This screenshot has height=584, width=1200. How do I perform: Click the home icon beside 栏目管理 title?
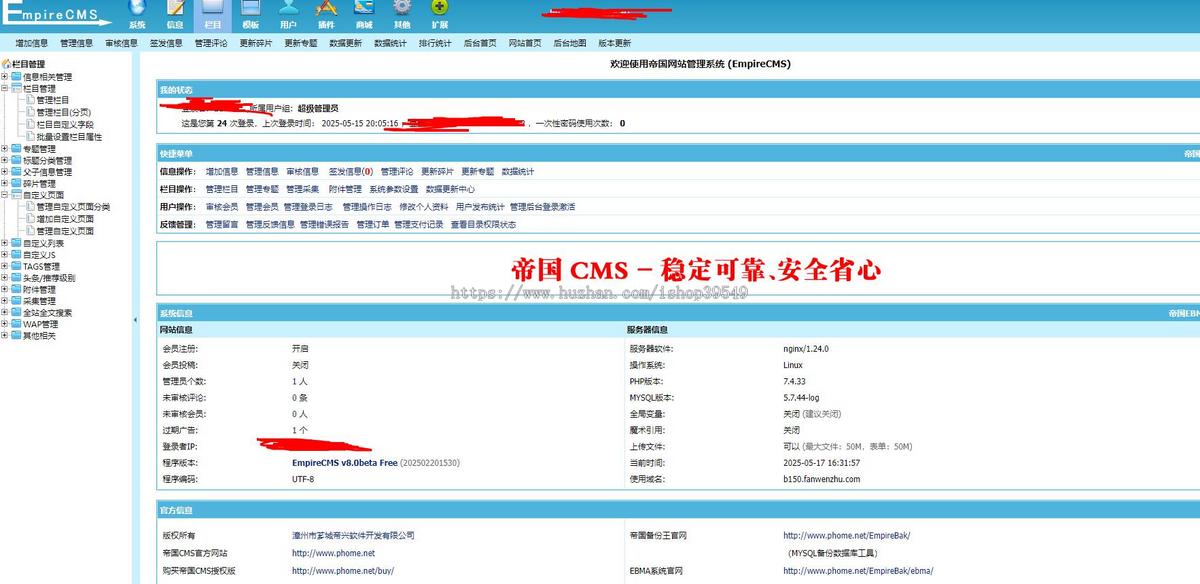(6, 64)
